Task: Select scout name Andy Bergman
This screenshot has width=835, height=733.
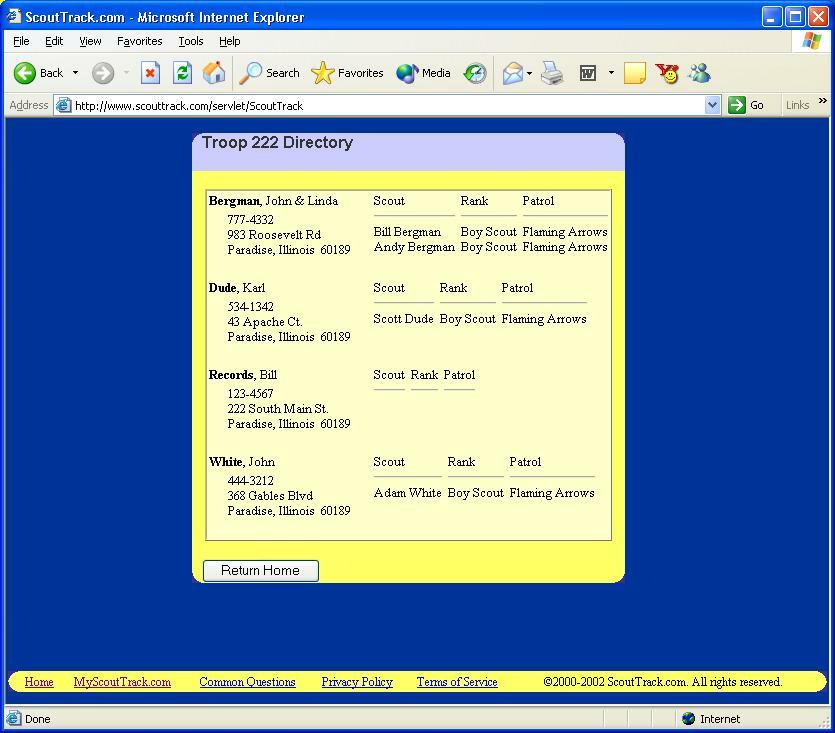Action: coord(414,247)
